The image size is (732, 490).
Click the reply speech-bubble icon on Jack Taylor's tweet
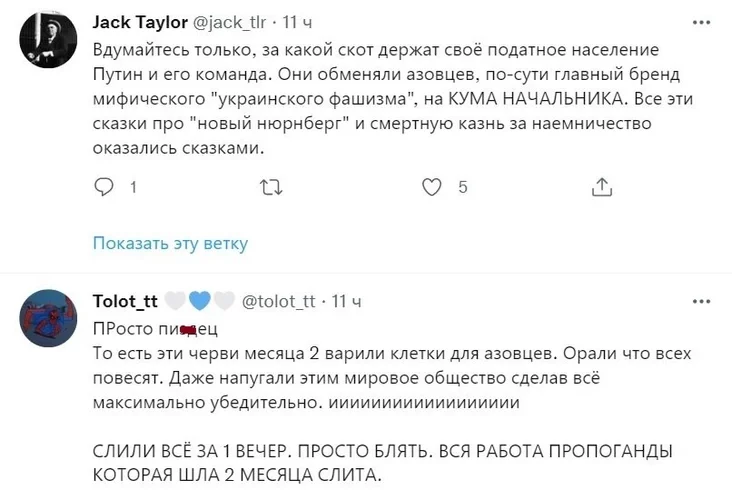point(105,187)
